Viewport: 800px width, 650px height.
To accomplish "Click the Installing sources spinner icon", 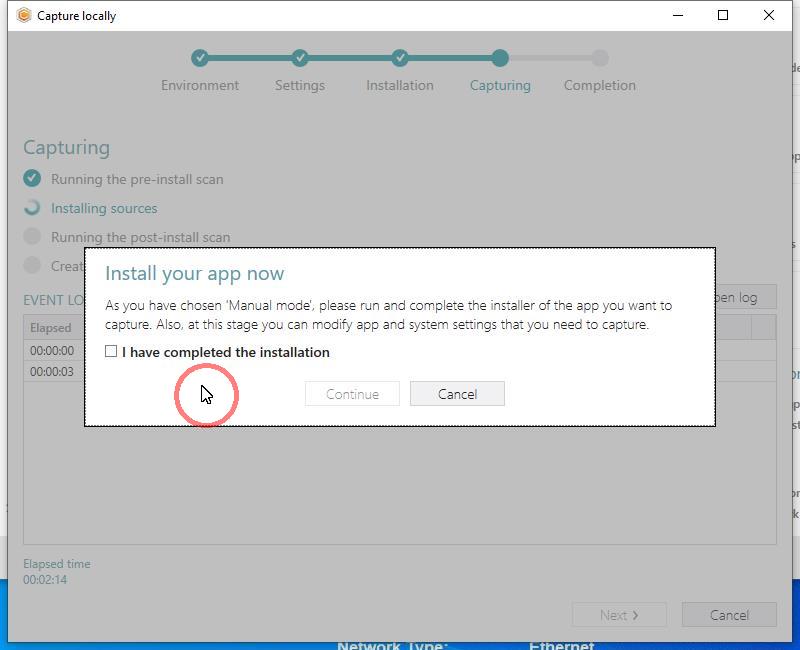I will [32, 208].
